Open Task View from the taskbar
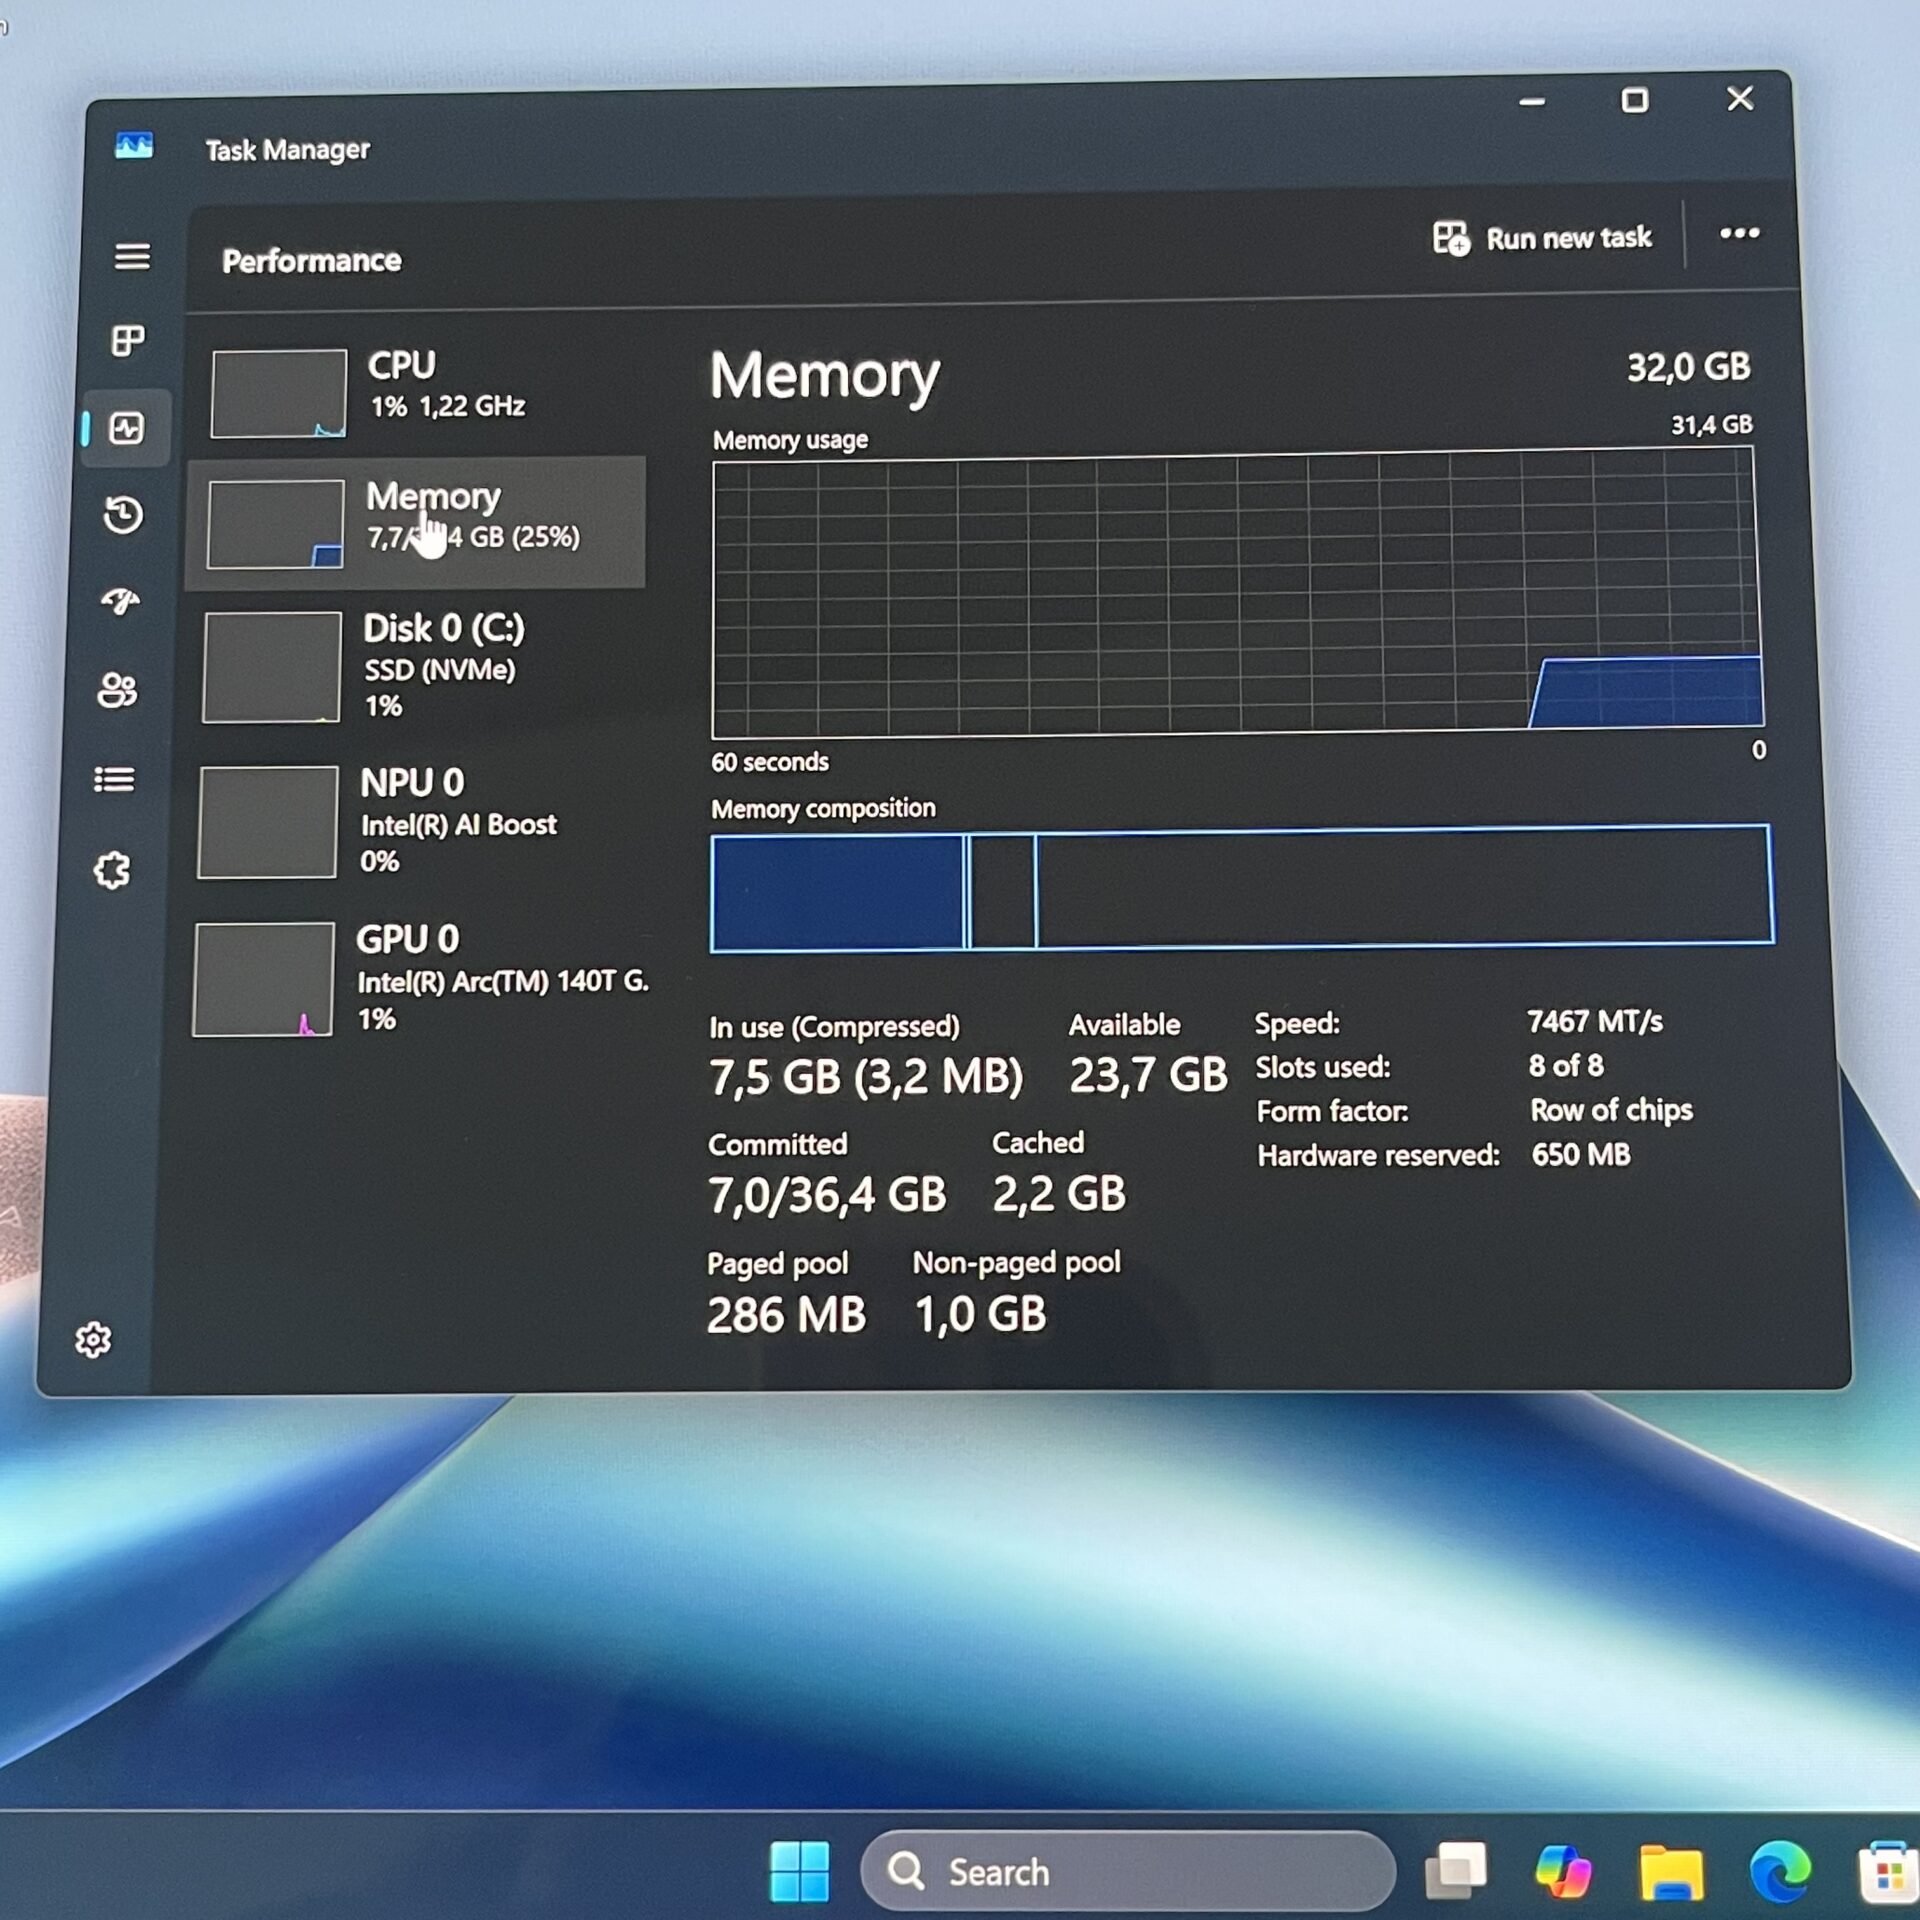This screenshot has height=1920, width=1920. [x=1456, y=1870]
